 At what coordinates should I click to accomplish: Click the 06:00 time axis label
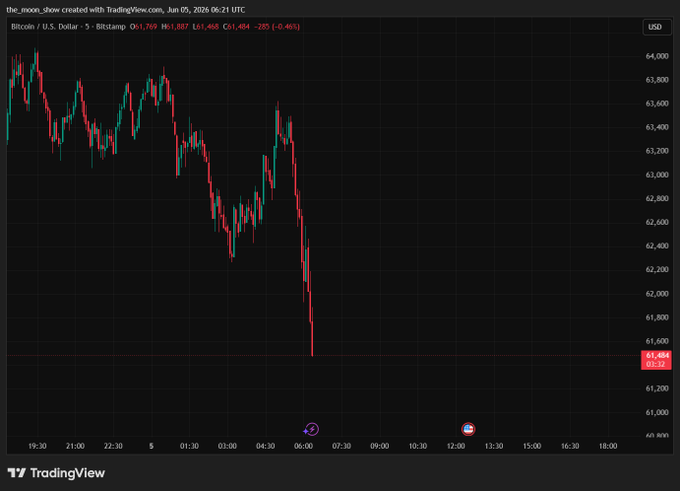click(303, 446)
